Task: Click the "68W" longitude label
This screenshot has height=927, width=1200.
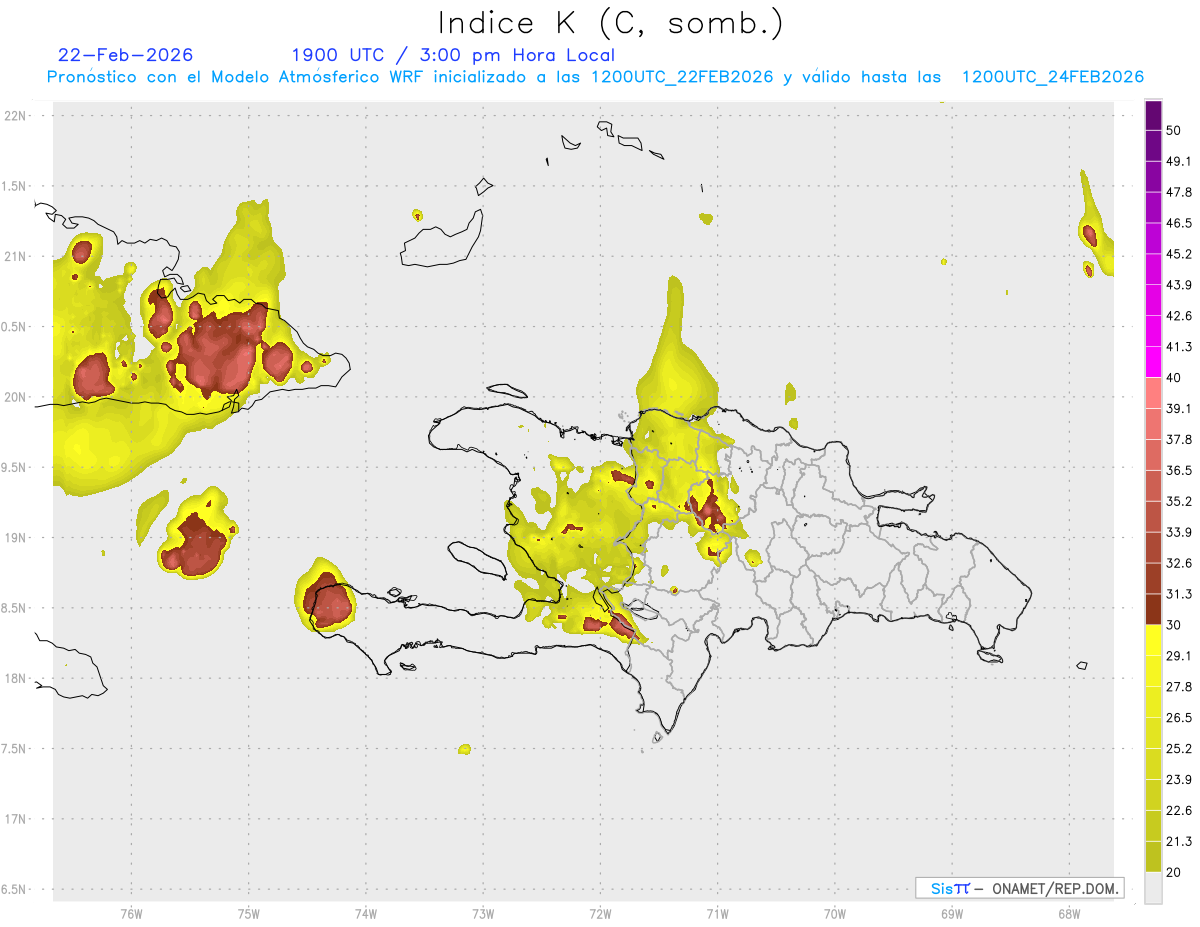Action: 1069,914
